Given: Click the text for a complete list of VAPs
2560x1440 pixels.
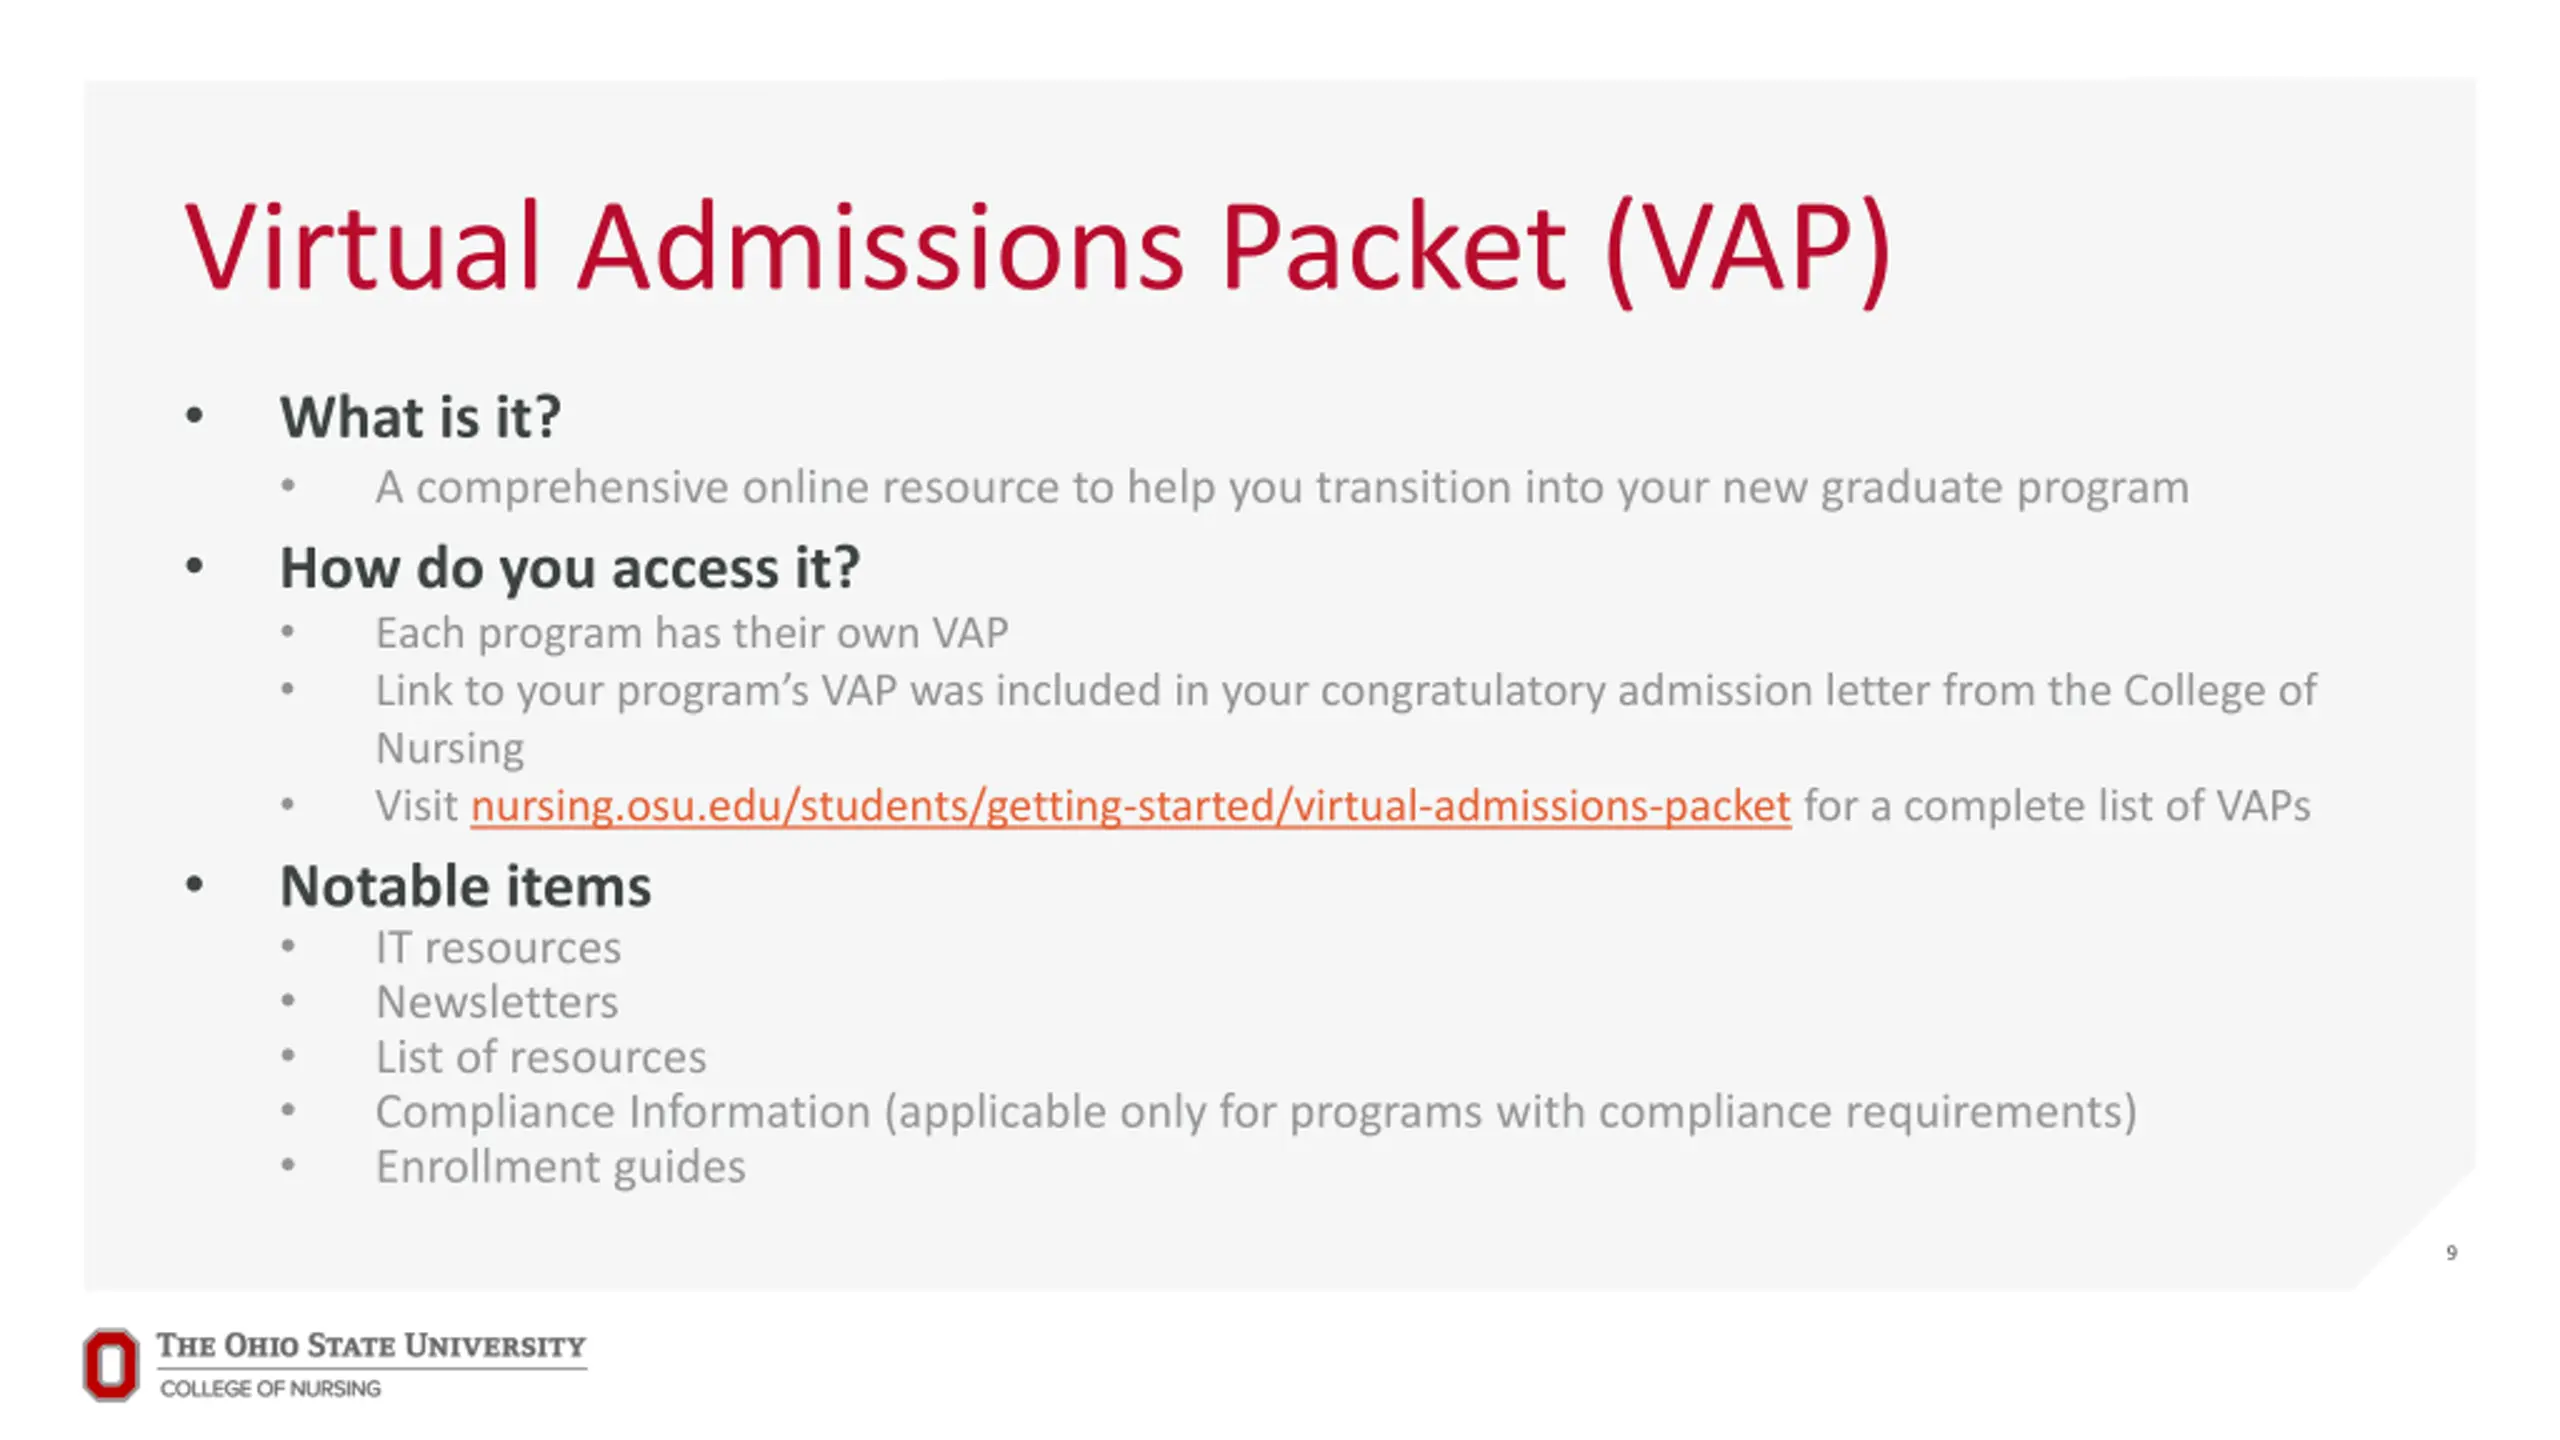Looking at the screenshot, I should pyautogui.click(x=2057, y=806).
